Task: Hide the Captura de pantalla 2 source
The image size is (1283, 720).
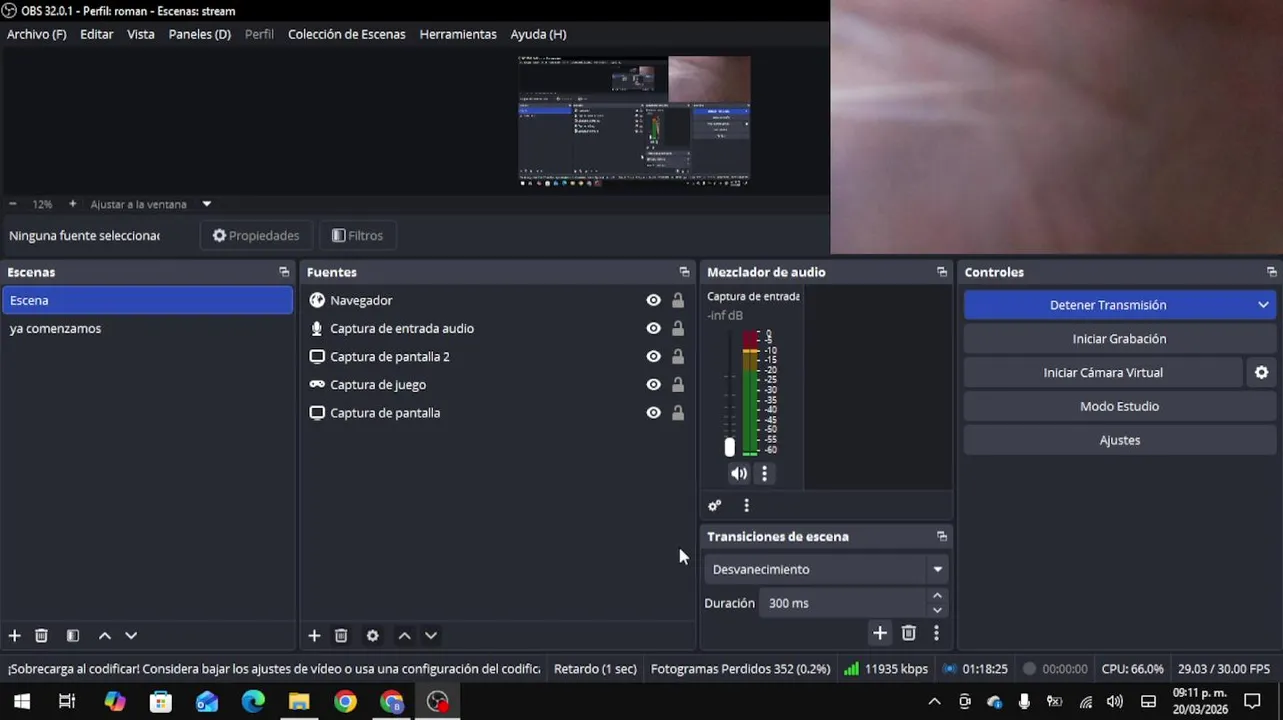Action: coord(653,356)
